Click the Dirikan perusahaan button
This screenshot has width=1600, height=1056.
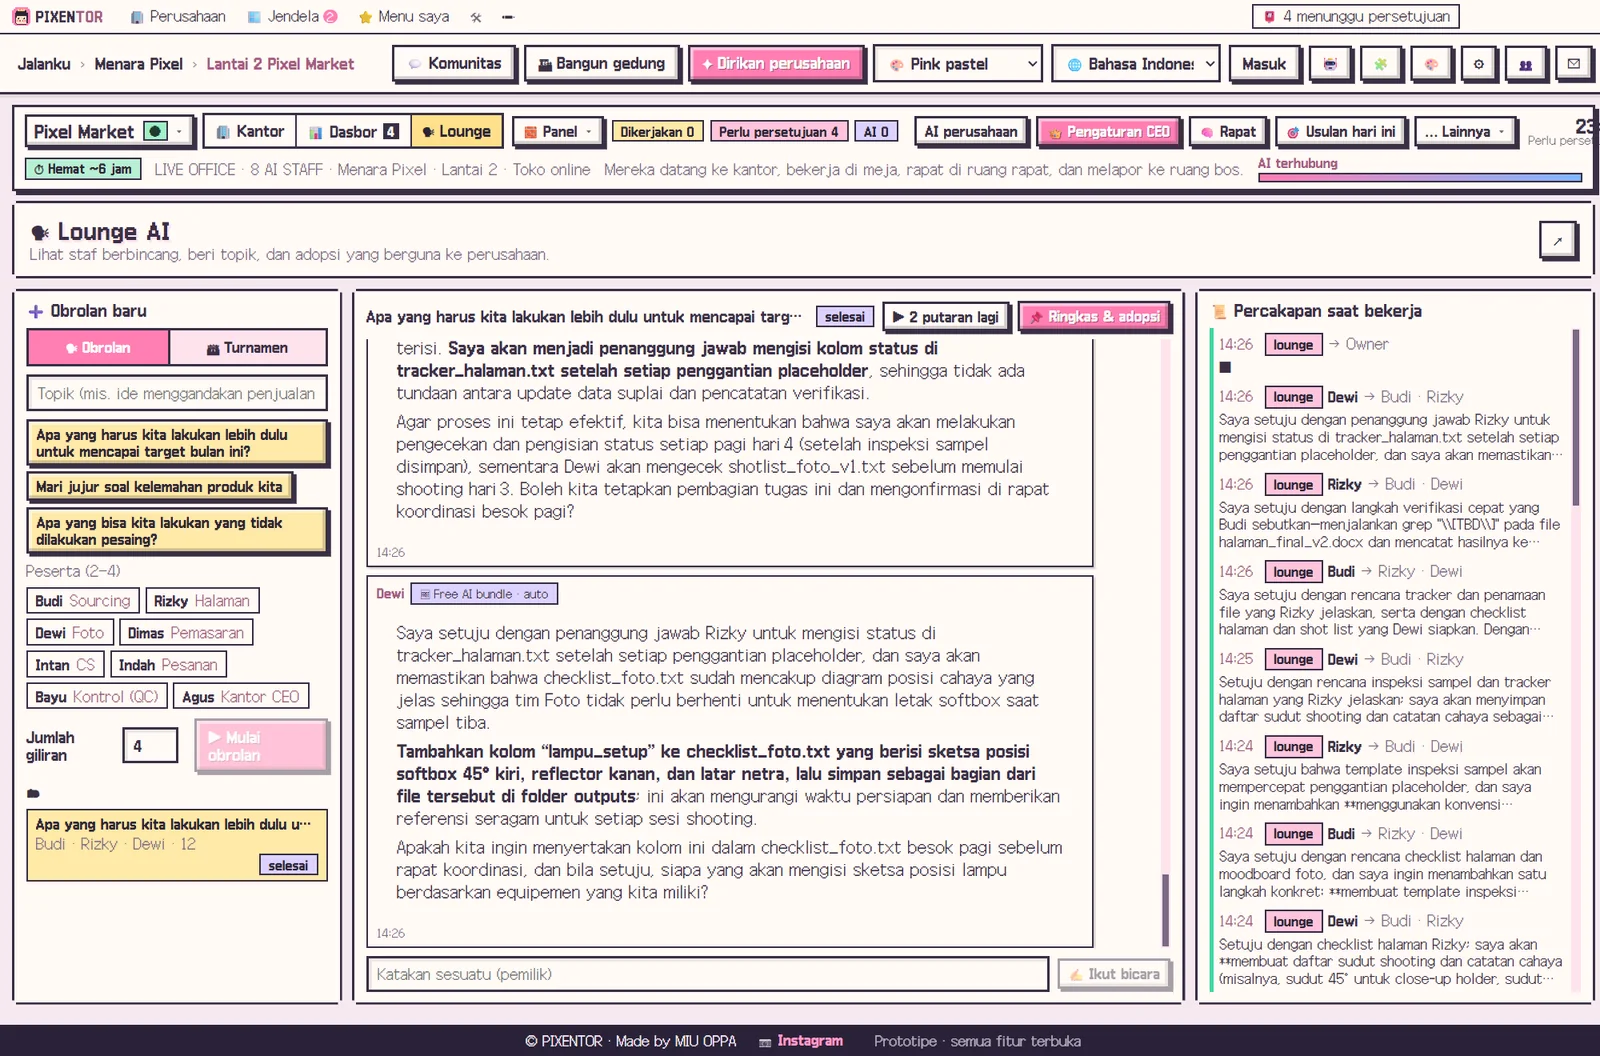(776, 64)
